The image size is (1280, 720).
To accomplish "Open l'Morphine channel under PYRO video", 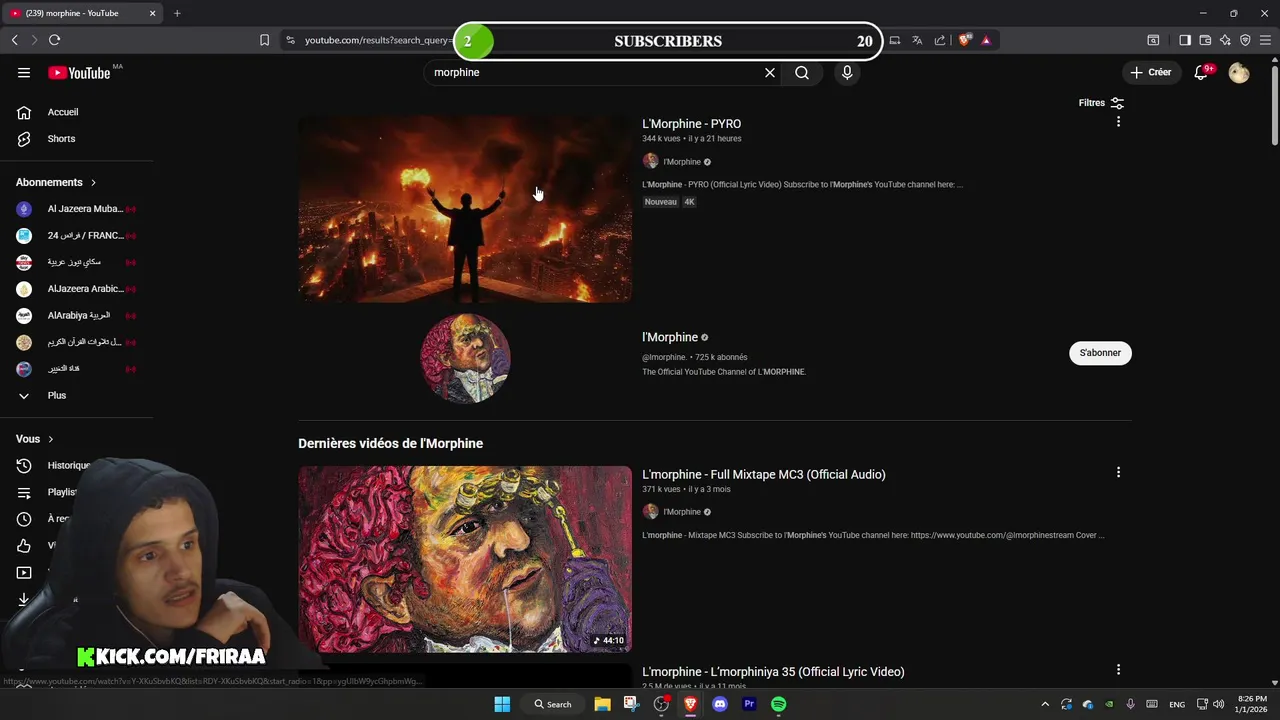I will click(682, 162).
